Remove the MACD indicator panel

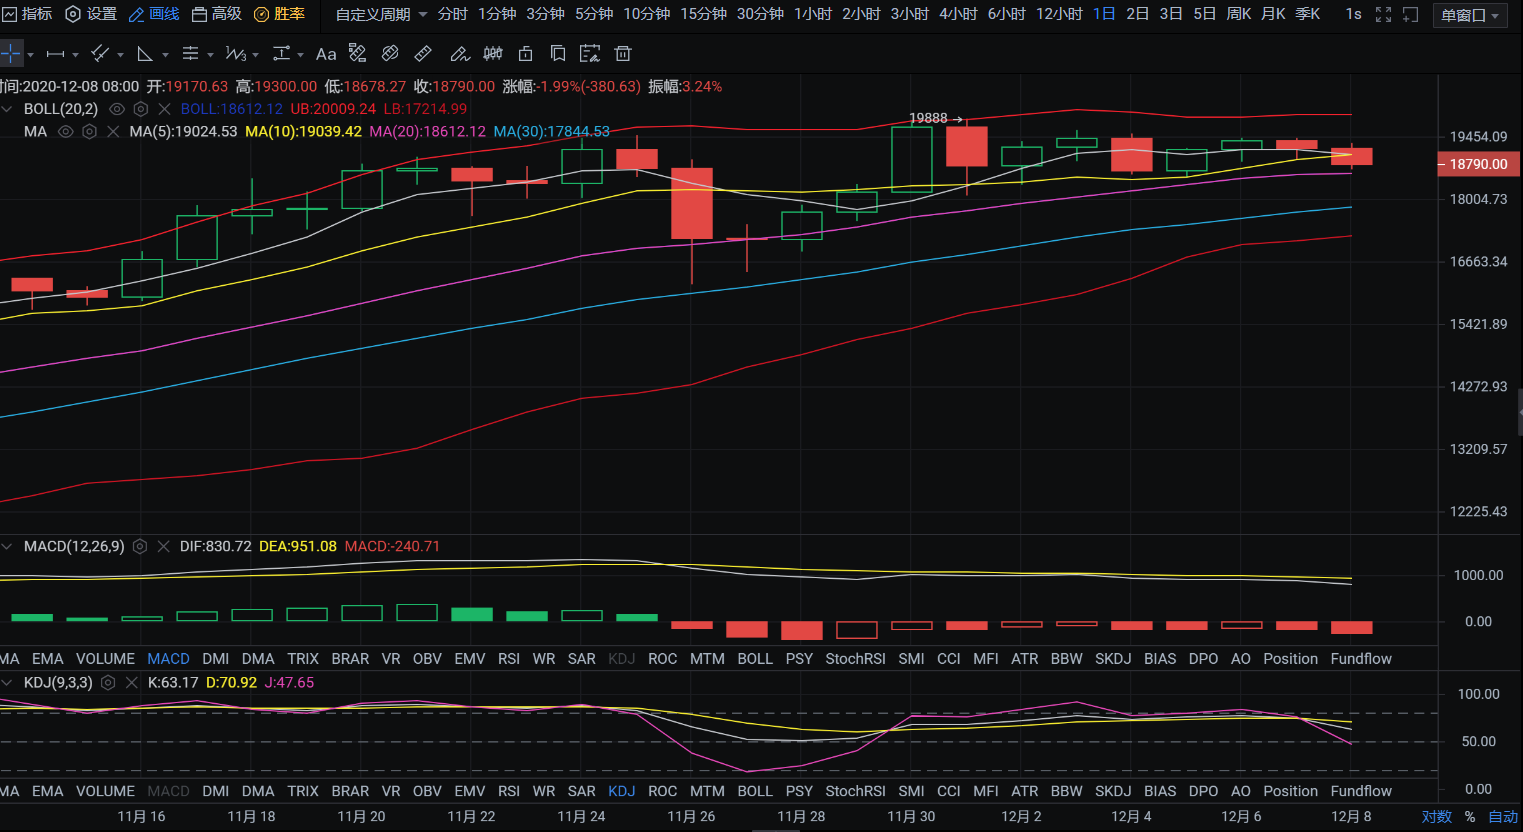point(163,547)
